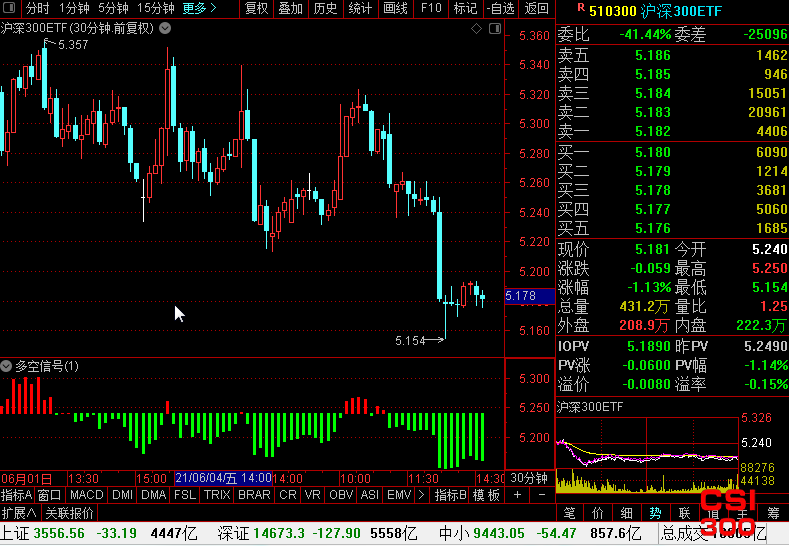Image resolution: width=789 pixels, height=546 pixels.
Task: Click the intraday mini chart of 沪深300ETF
Action: pos(647,455)
